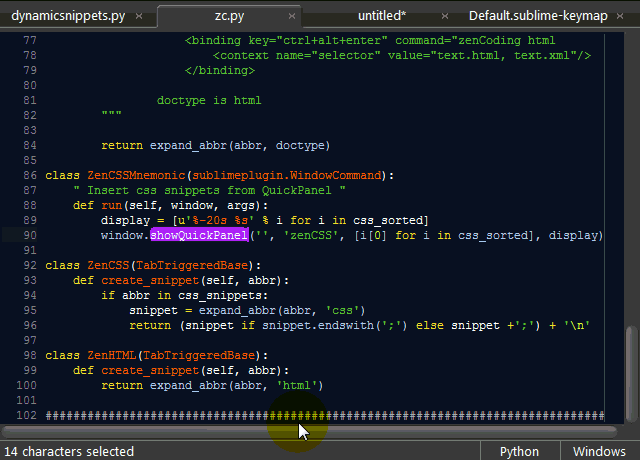Click the highlighted showQuickPanel text

tap(199, 235)
